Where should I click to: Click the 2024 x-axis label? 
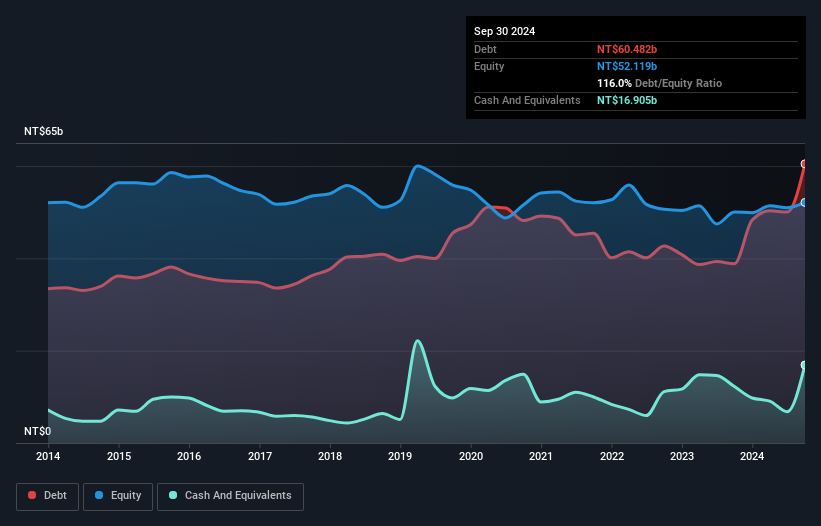(752, 456)
